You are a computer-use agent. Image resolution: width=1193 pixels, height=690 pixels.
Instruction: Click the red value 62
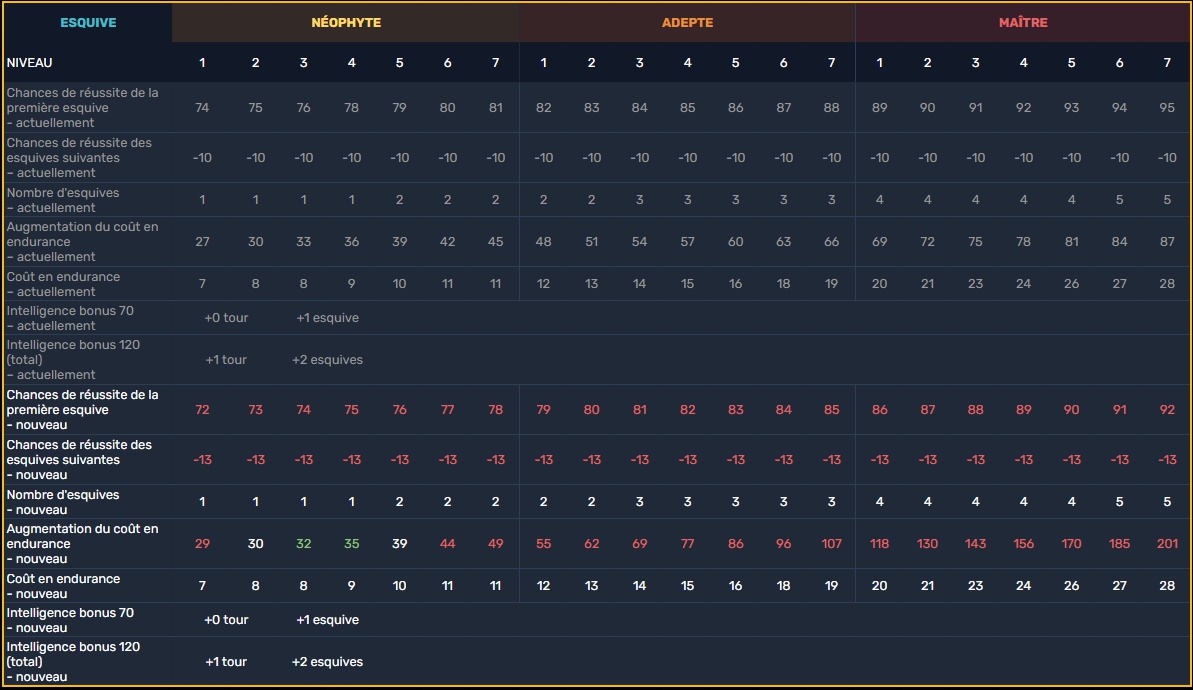pos(591,544)
